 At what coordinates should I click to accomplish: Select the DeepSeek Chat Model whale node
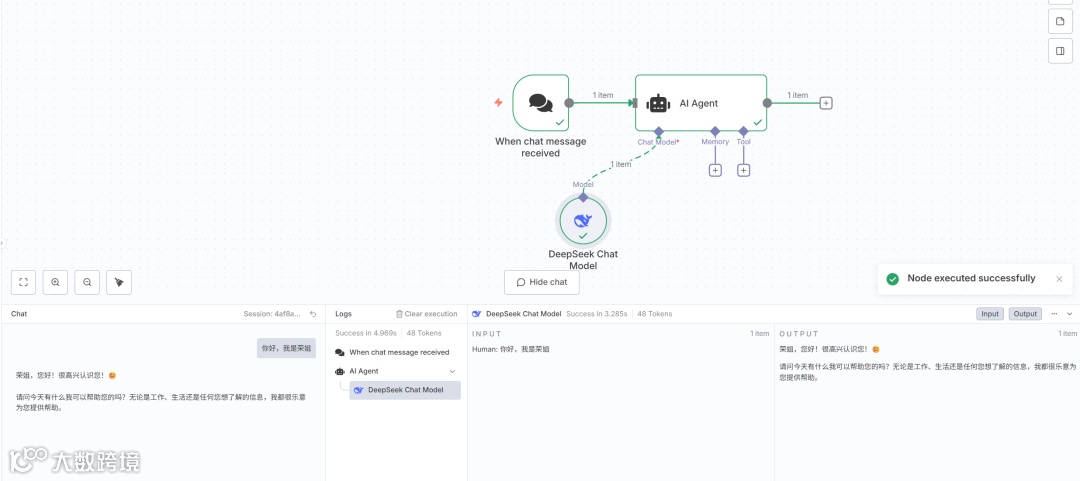point(583,221)
